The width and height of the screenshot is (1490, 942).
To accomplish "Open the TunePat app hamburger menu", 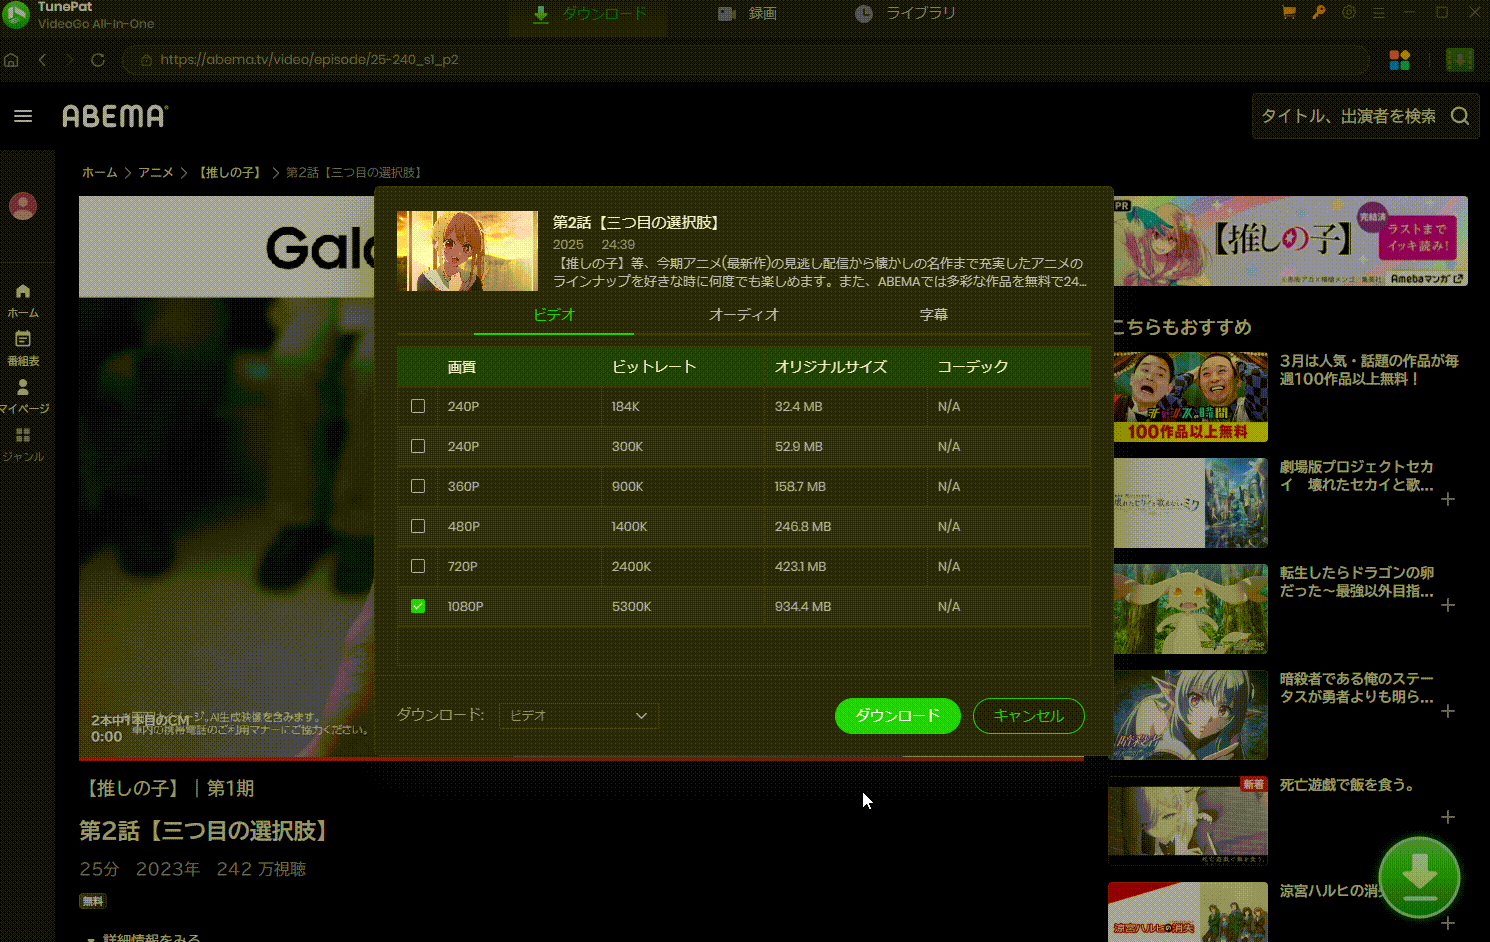I will tap(1378, 12).
